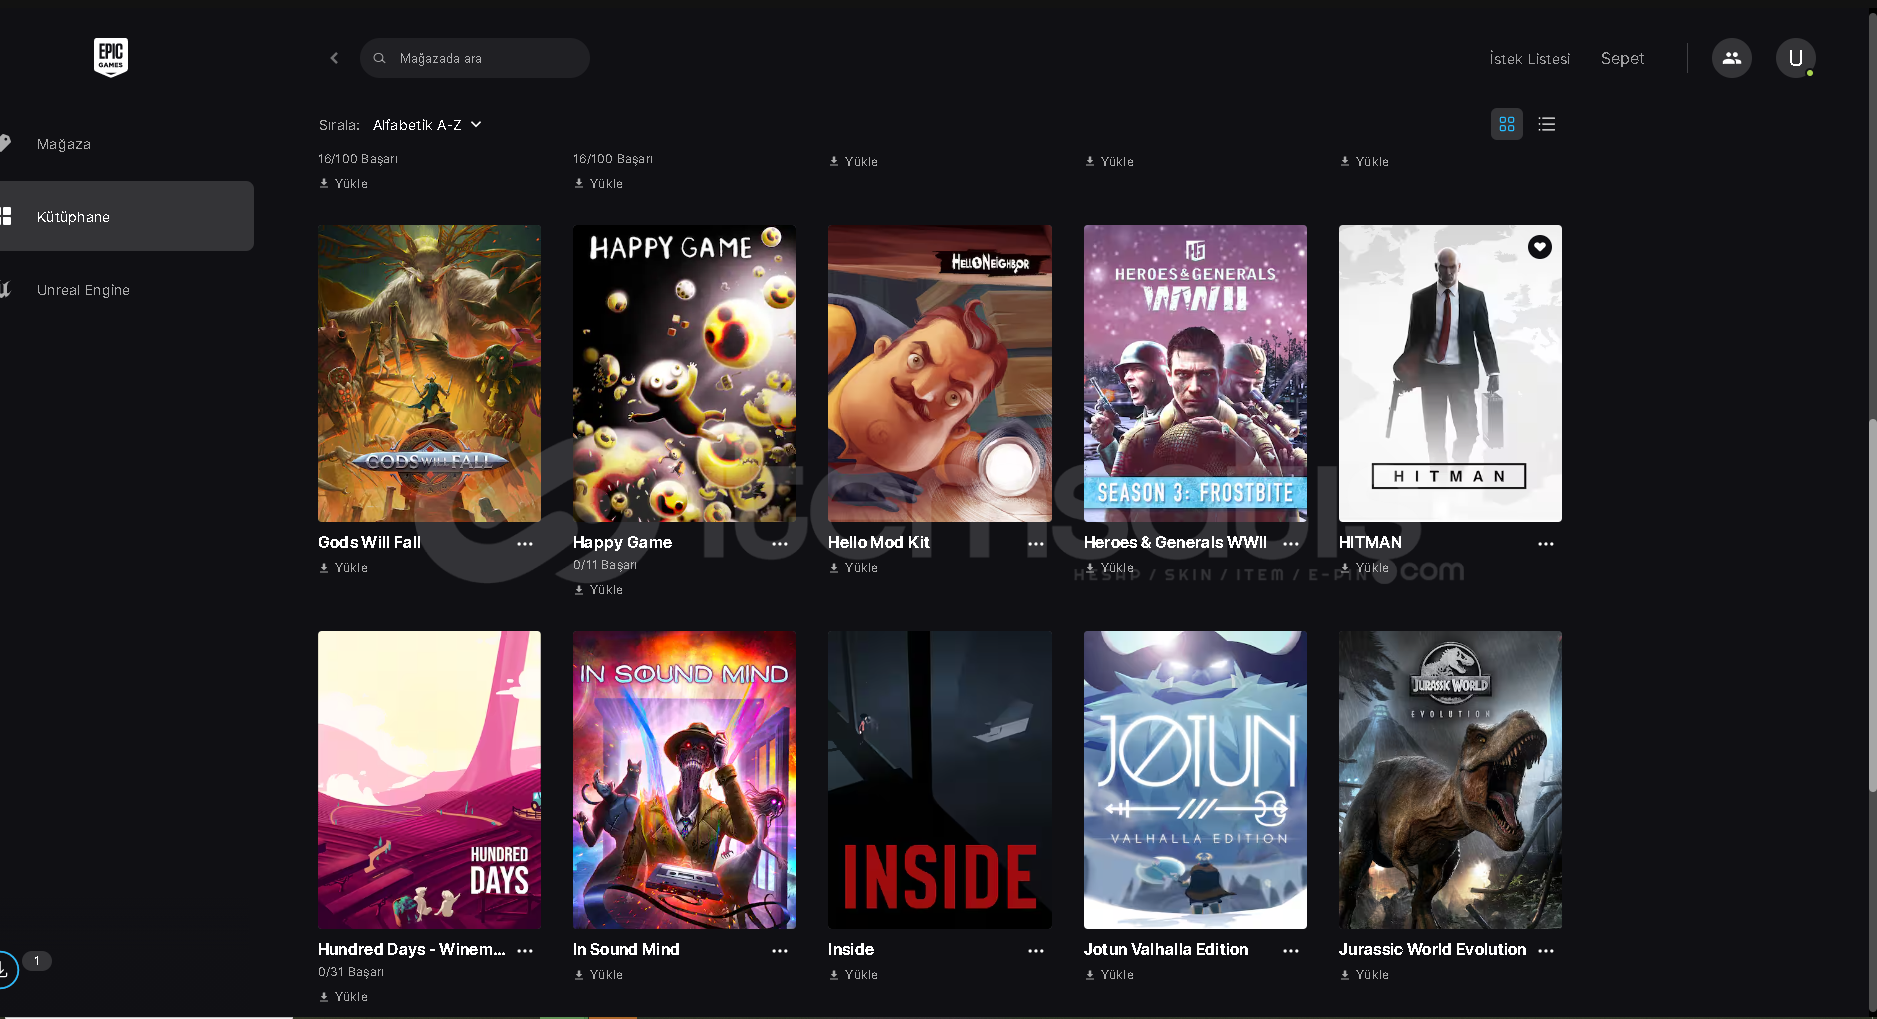Click Happy Game title text
The image size is (1877, 1019).
pos(622,542)
